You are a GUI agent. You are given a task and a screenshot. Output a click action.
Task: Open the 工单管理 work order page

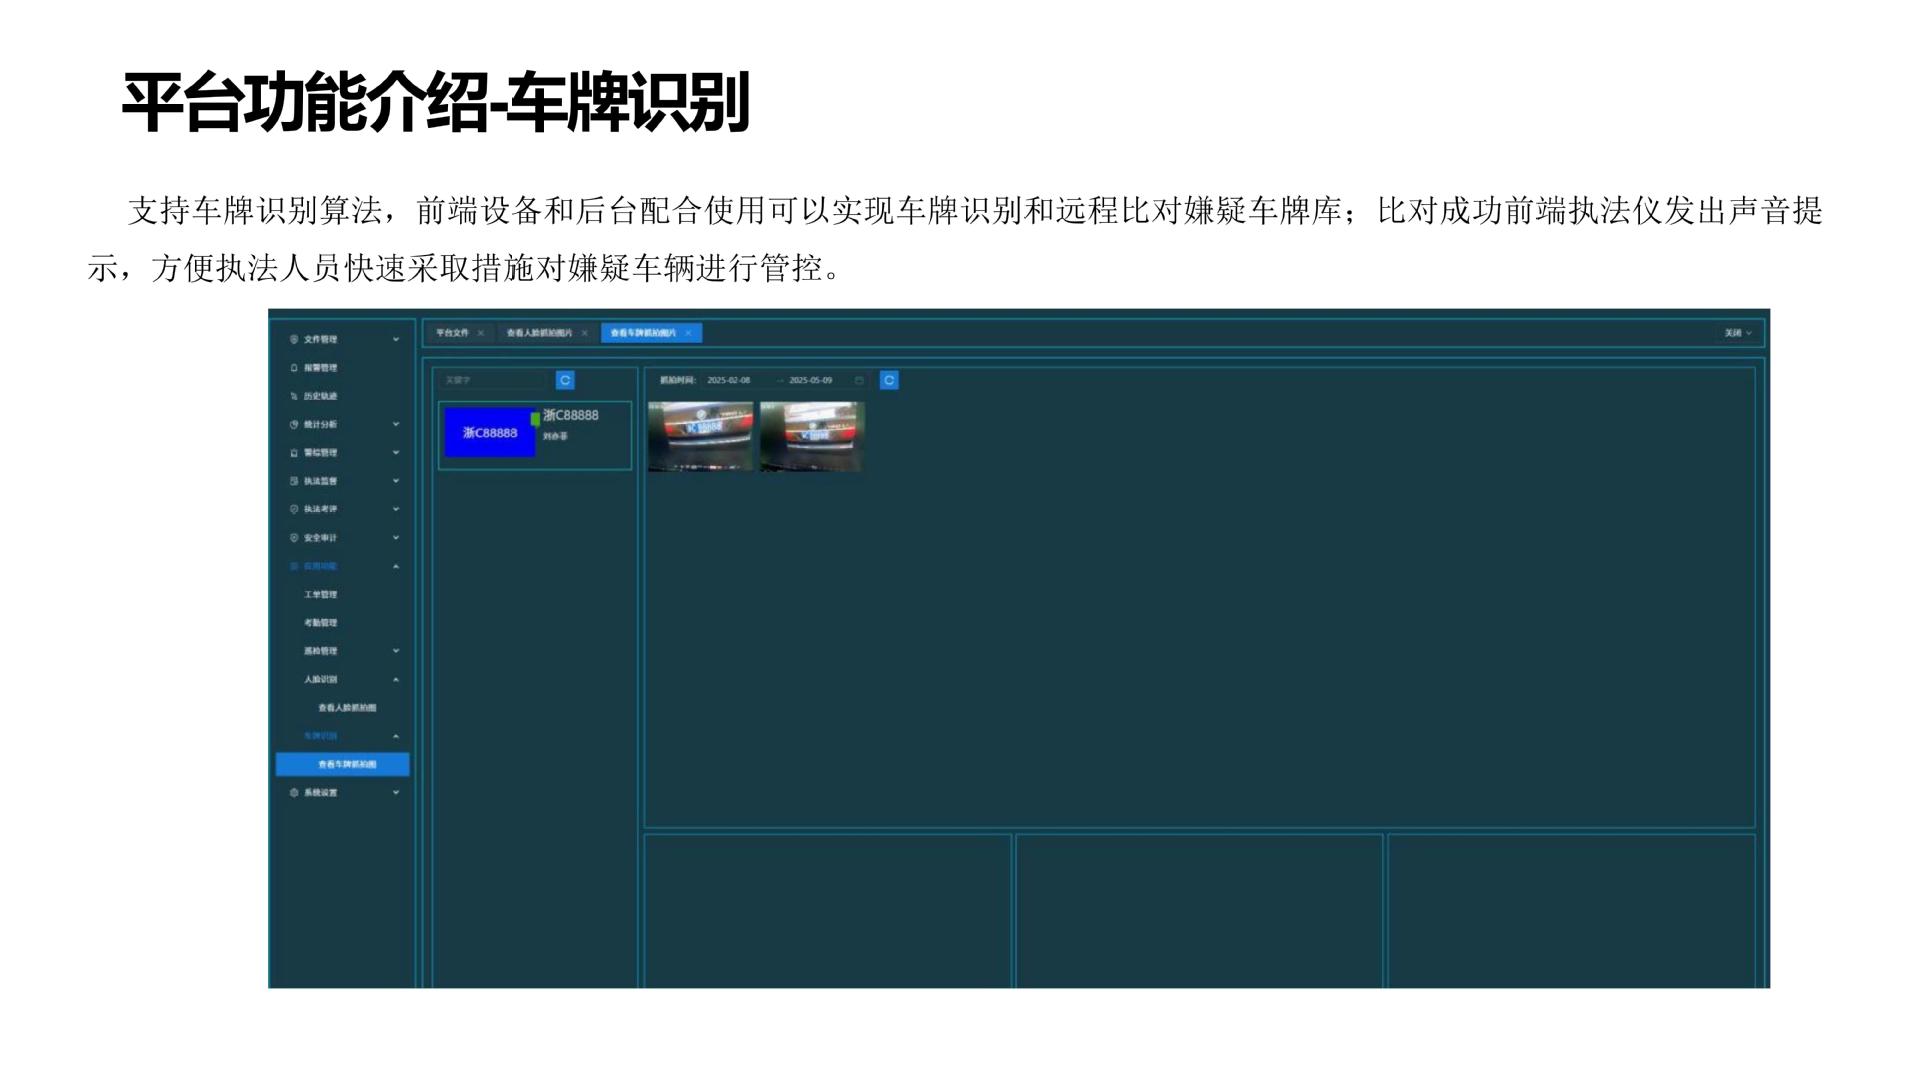320,593
